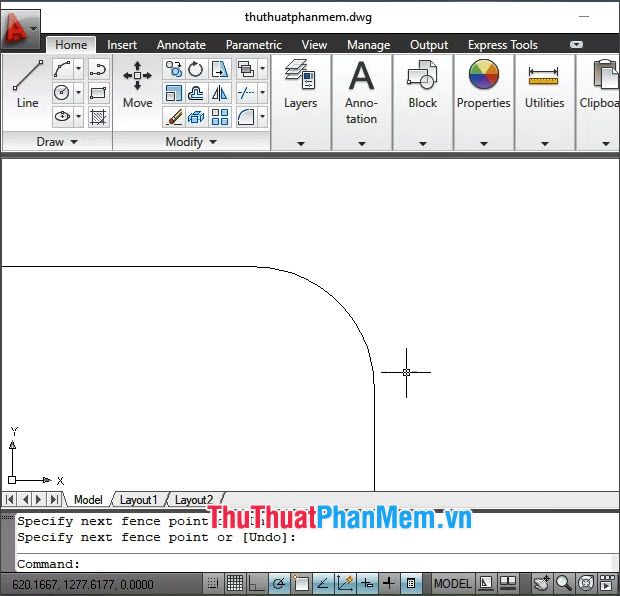Activate the Array tool
This screenshot has height=596, width=620.
pyautogui.click(x=219, y=117)
